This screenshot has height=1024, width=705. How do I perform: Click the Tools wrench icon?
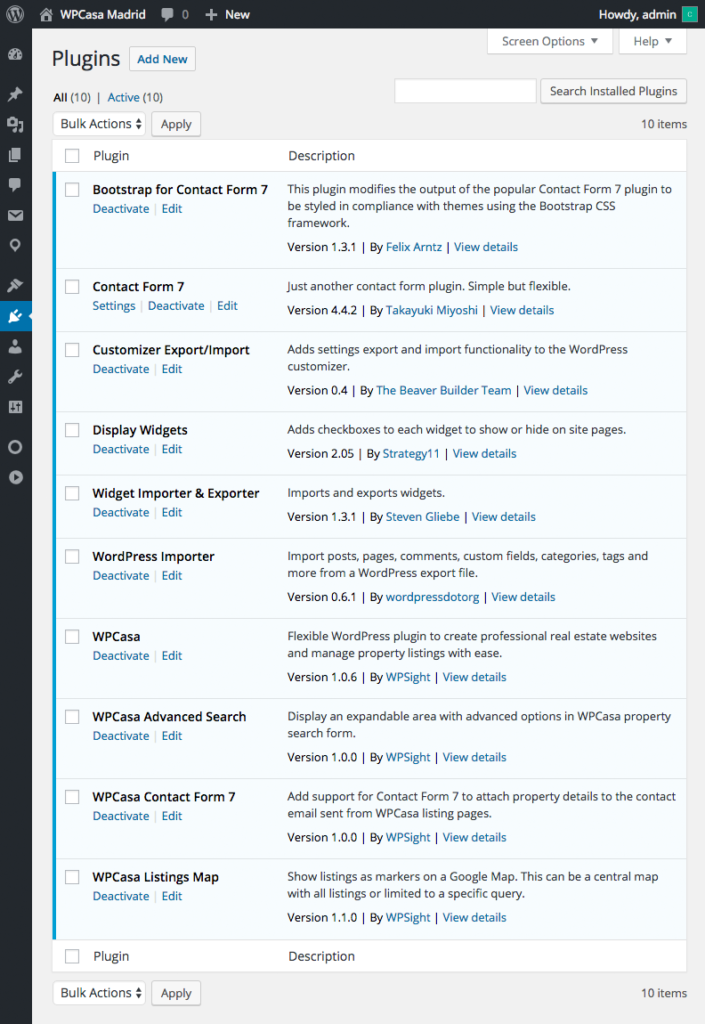tap(15, 377)
